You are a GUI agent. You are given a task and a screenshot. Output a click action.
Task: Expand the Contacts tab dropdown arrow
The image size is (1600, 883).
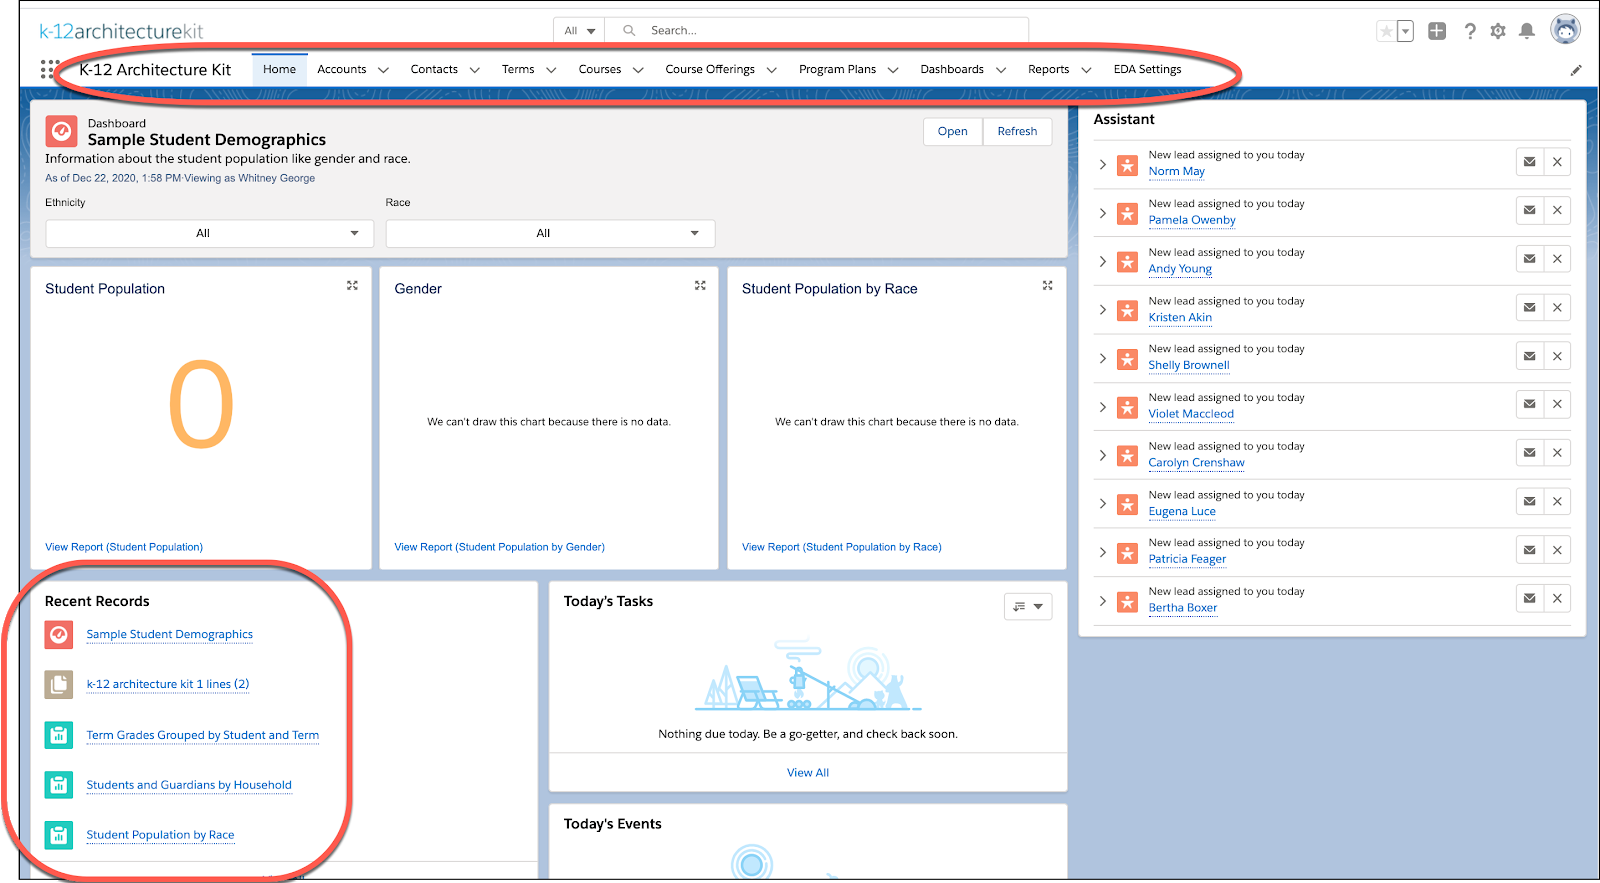pos(475,70)
